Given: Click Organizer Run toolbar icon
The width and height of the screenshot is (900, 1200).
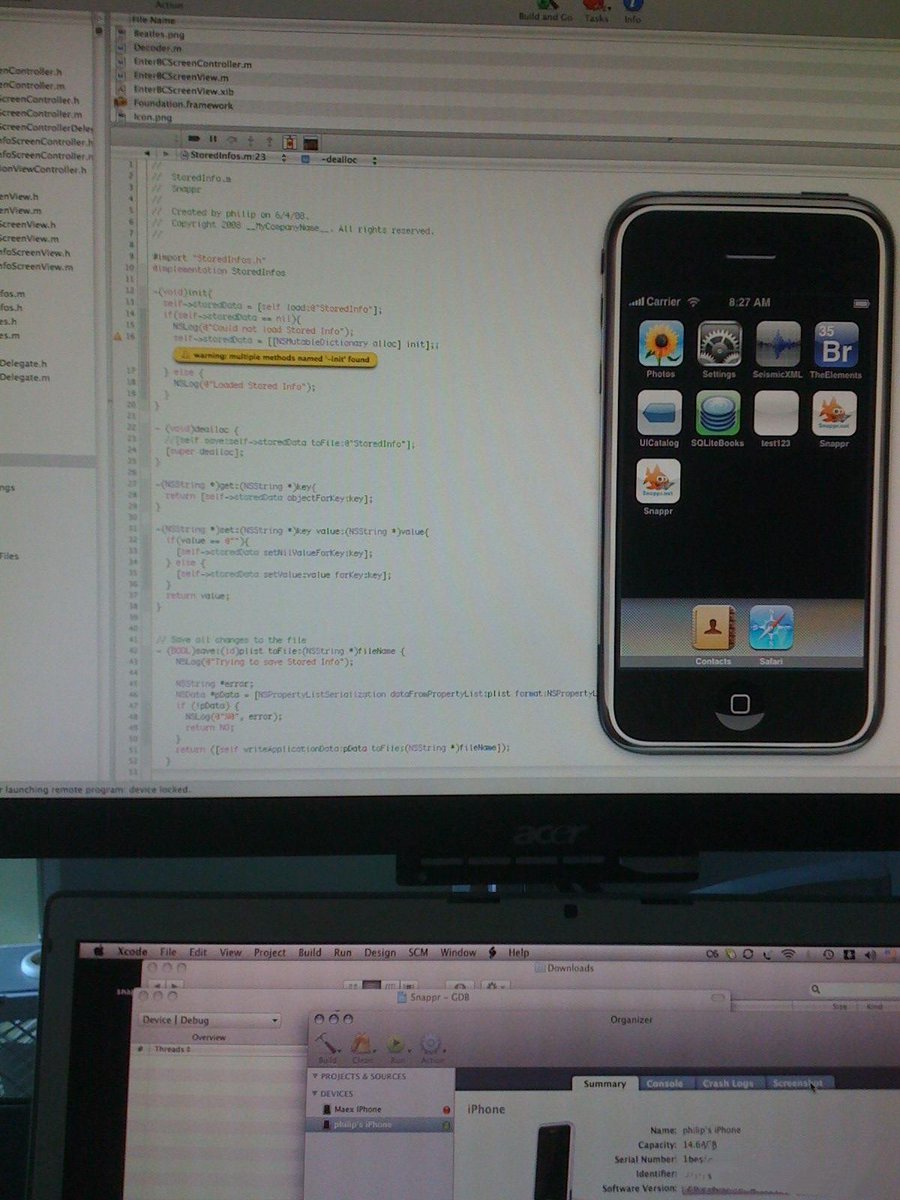Looking at the screenshot, I should pos(397,1047).
